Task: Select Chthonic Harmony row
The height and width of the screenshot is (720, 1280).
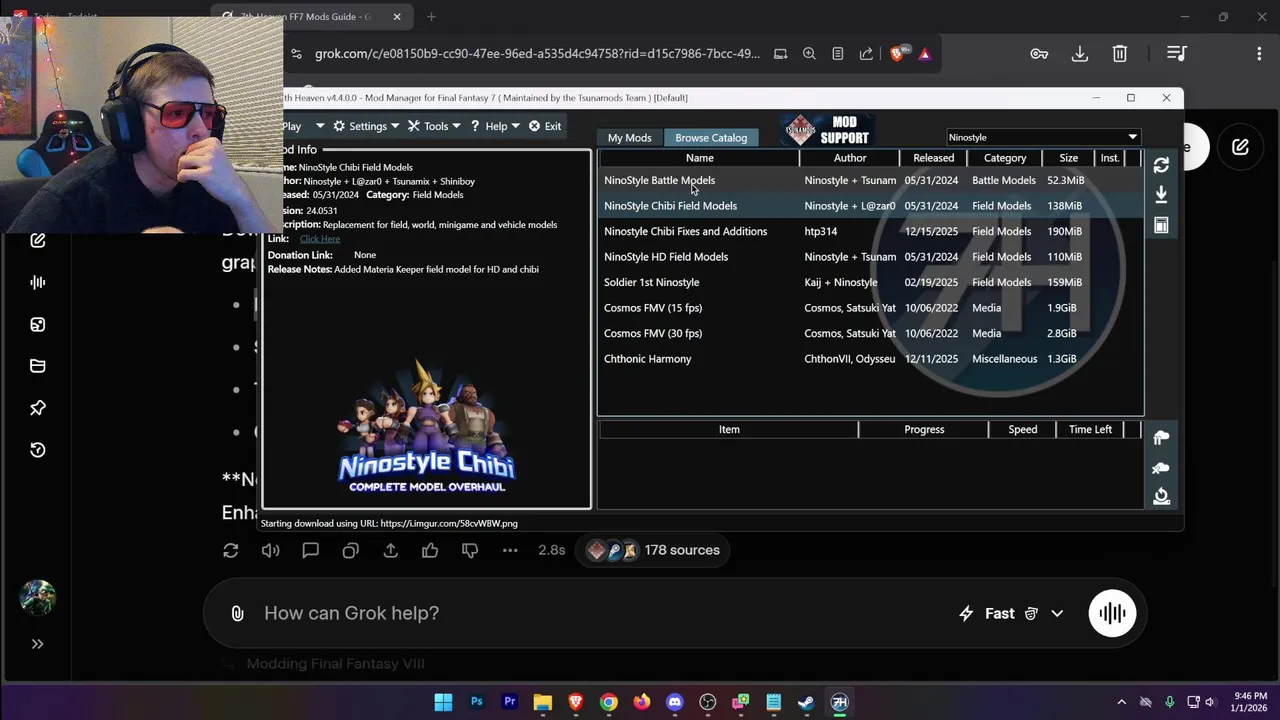Action: coord(870,359)
